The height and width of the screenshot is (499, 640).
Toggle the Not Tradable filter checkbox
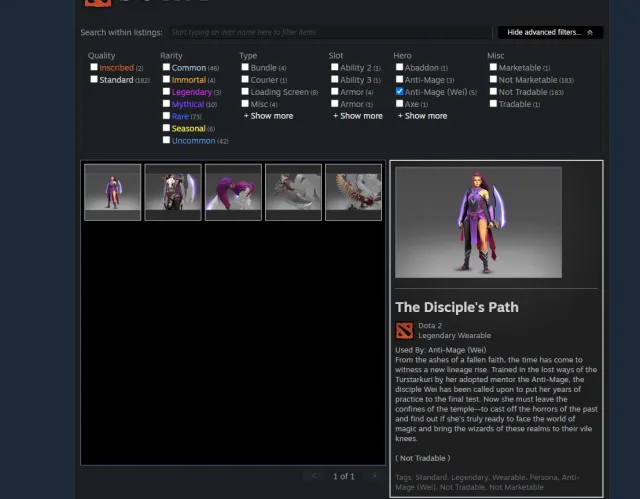(x=493, y=91)
